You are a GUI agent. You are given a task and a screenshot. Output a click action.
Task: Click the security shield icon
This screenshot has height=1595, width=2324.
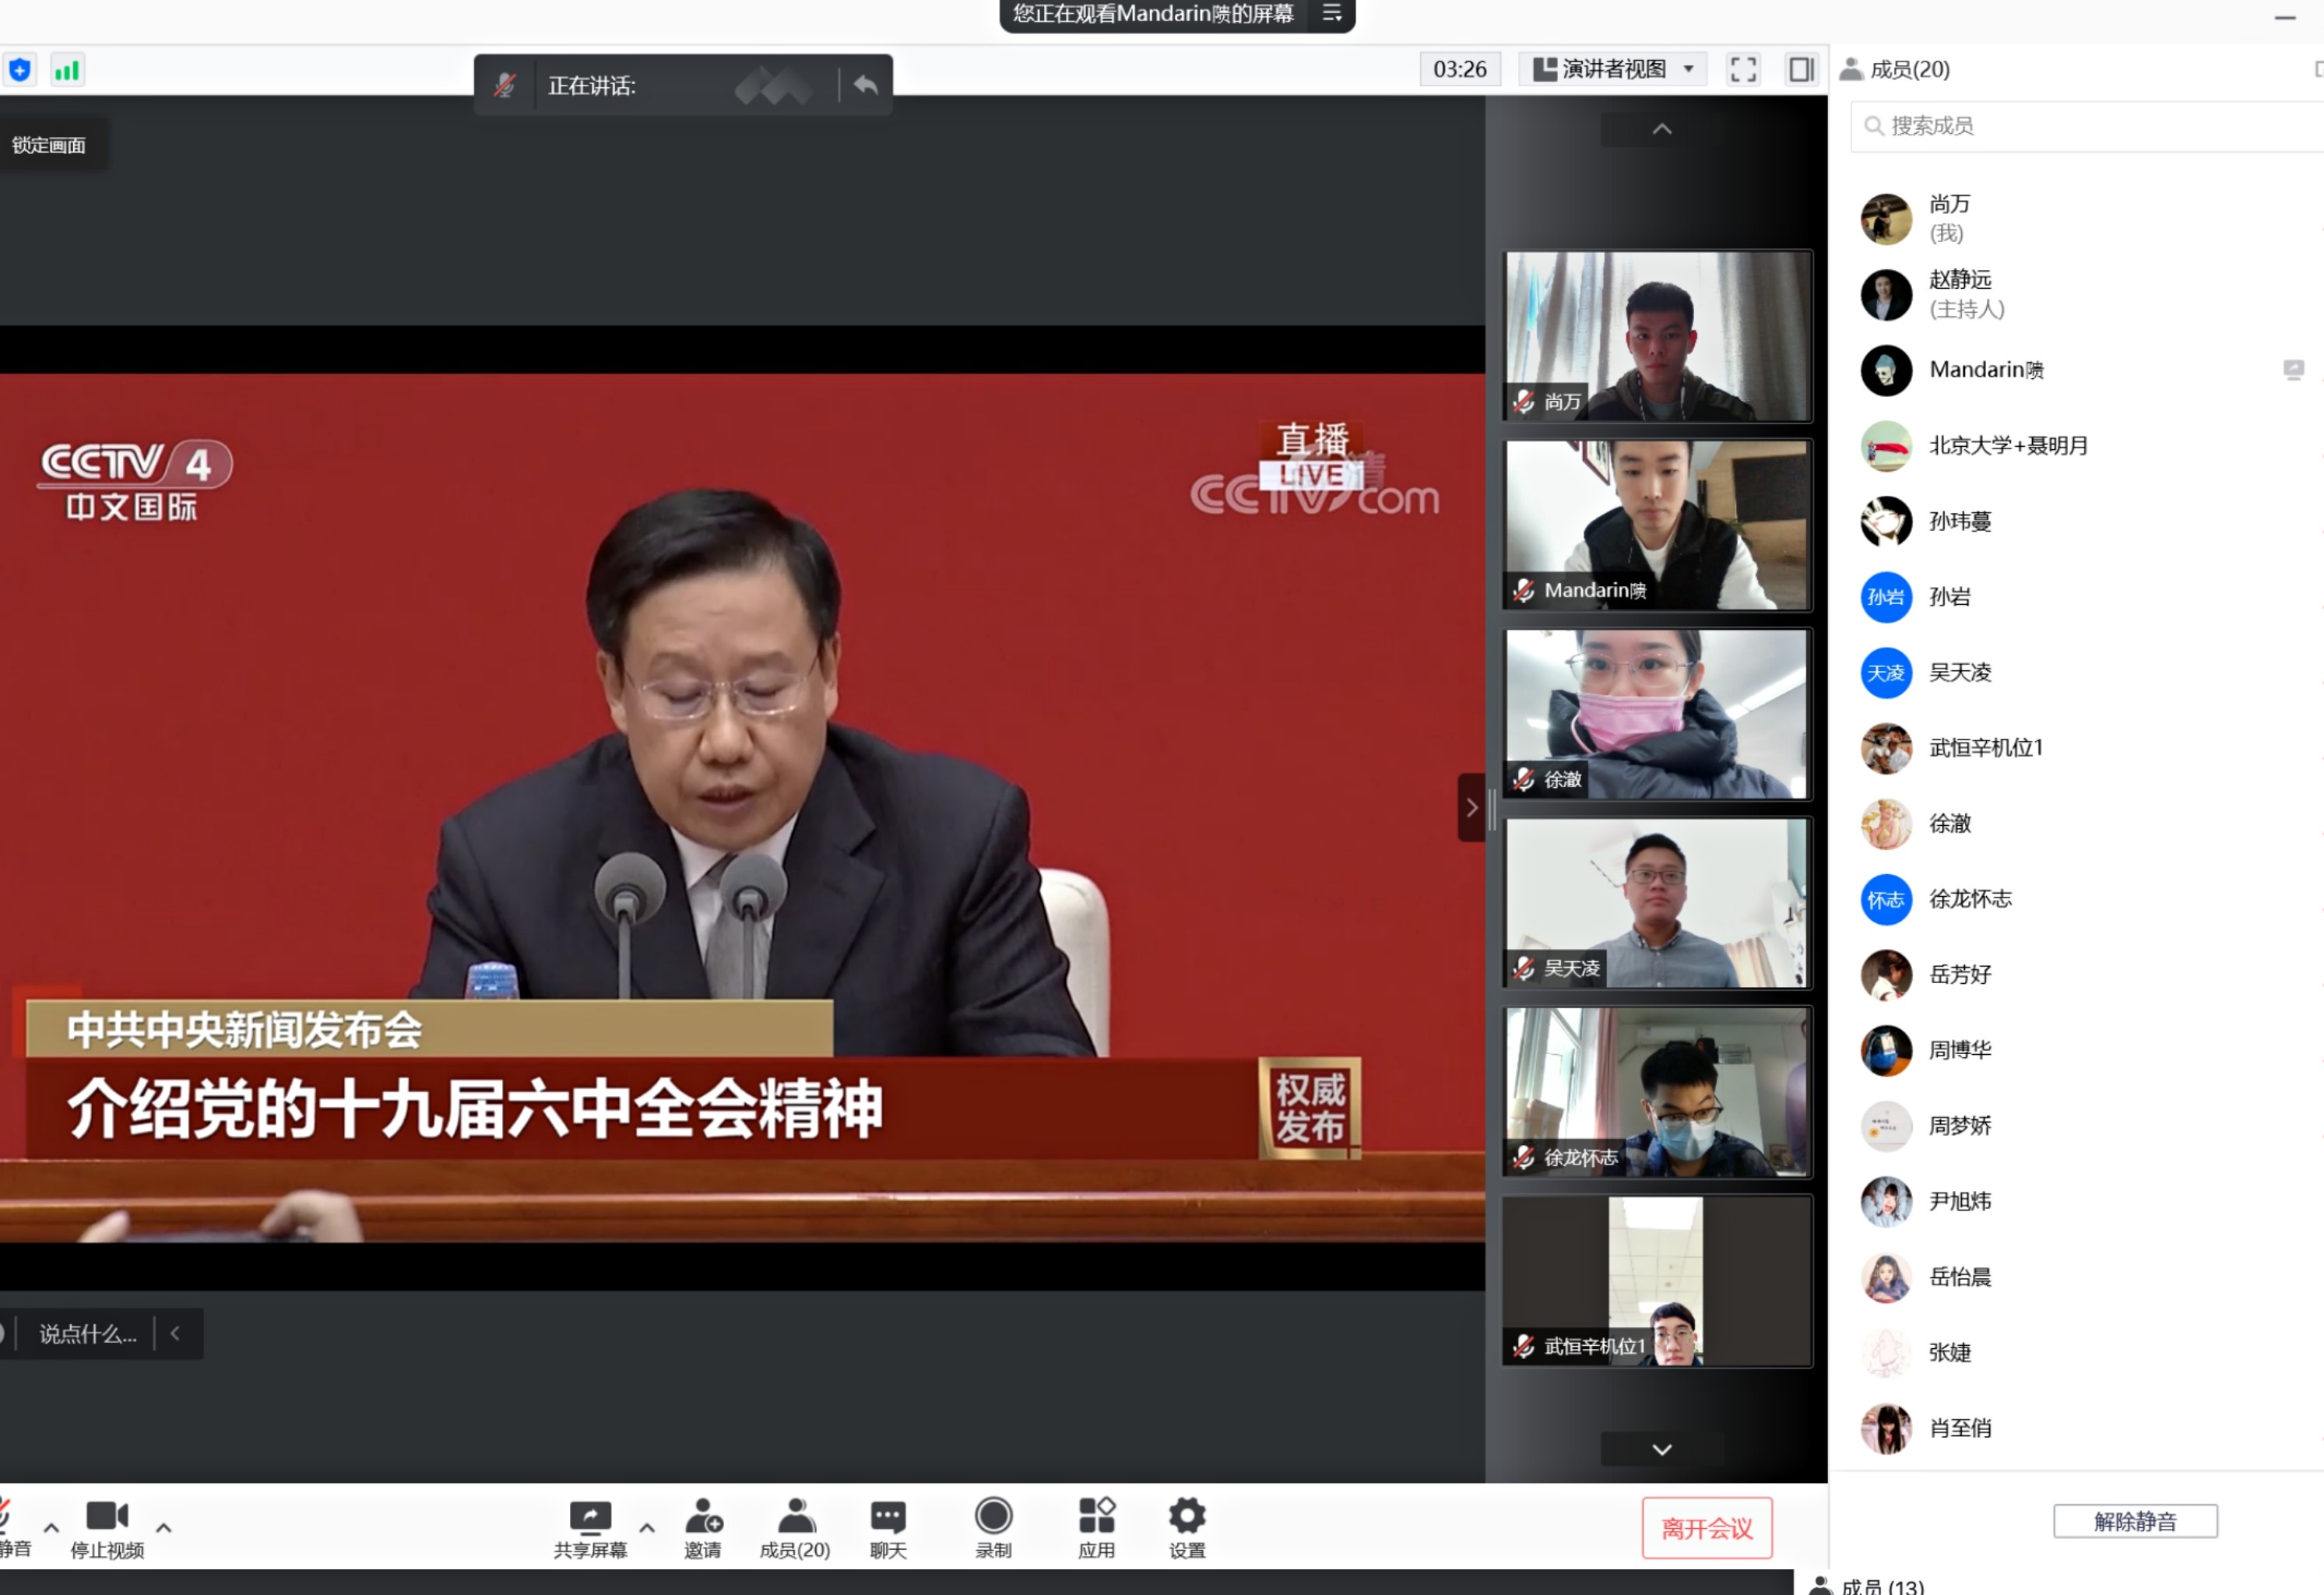tap(20, 70)
